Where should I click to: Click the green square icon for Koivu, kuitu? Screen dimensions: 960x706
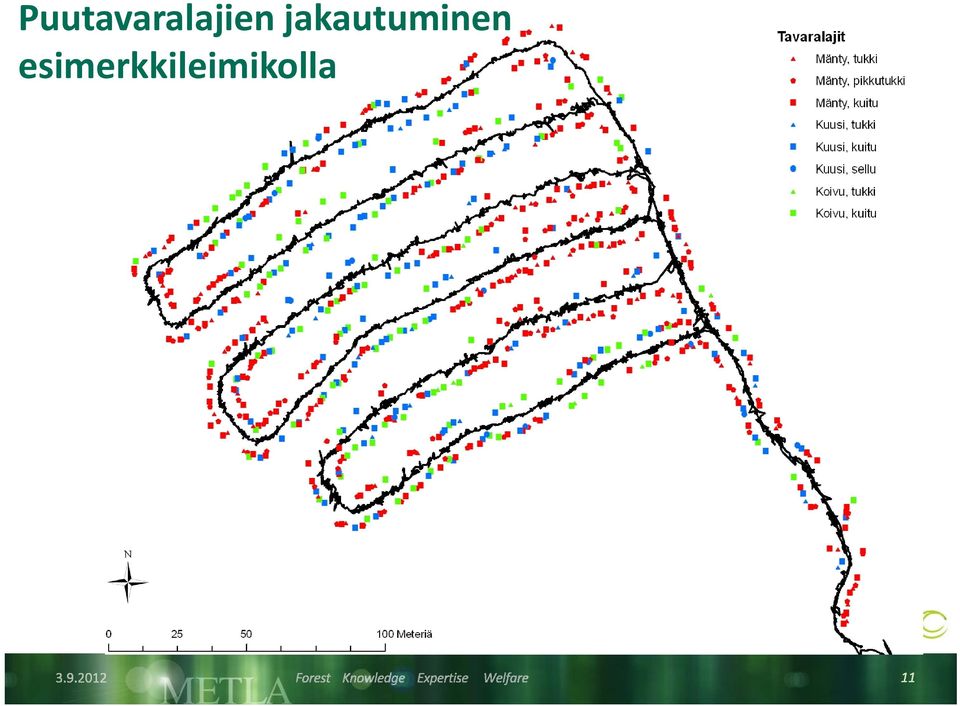(793, 213)
